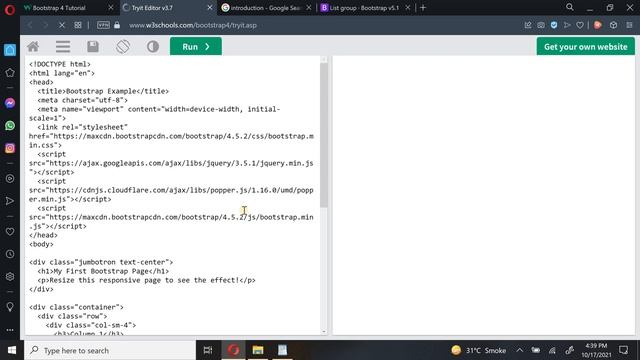Add page to bookmarks heart icon
This screenshot has height=360, width=640.
580,25
